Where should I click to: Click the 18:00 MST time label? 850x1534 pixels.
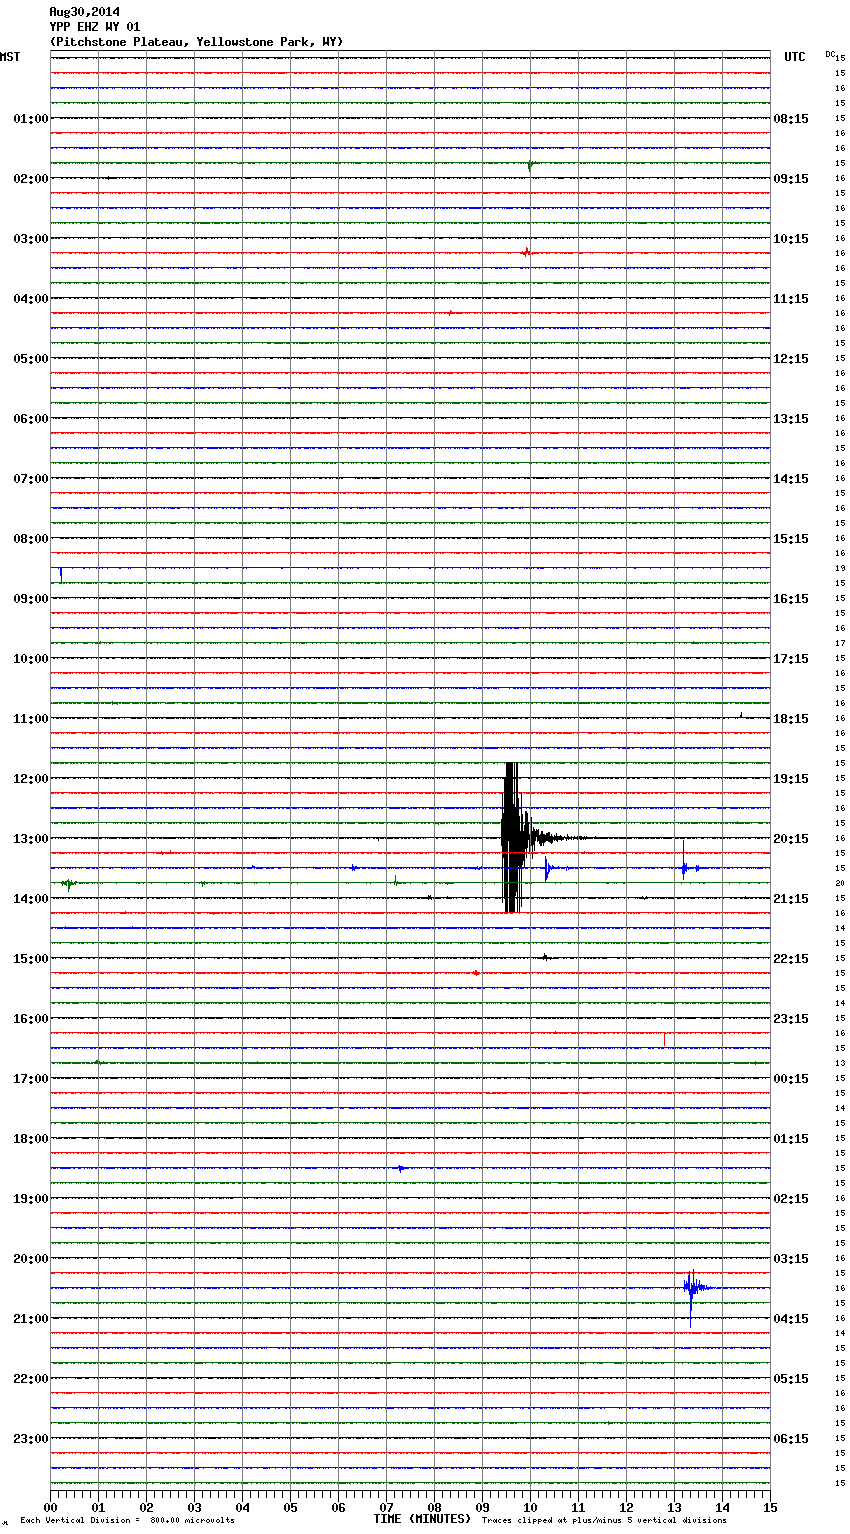(30, 1139)
